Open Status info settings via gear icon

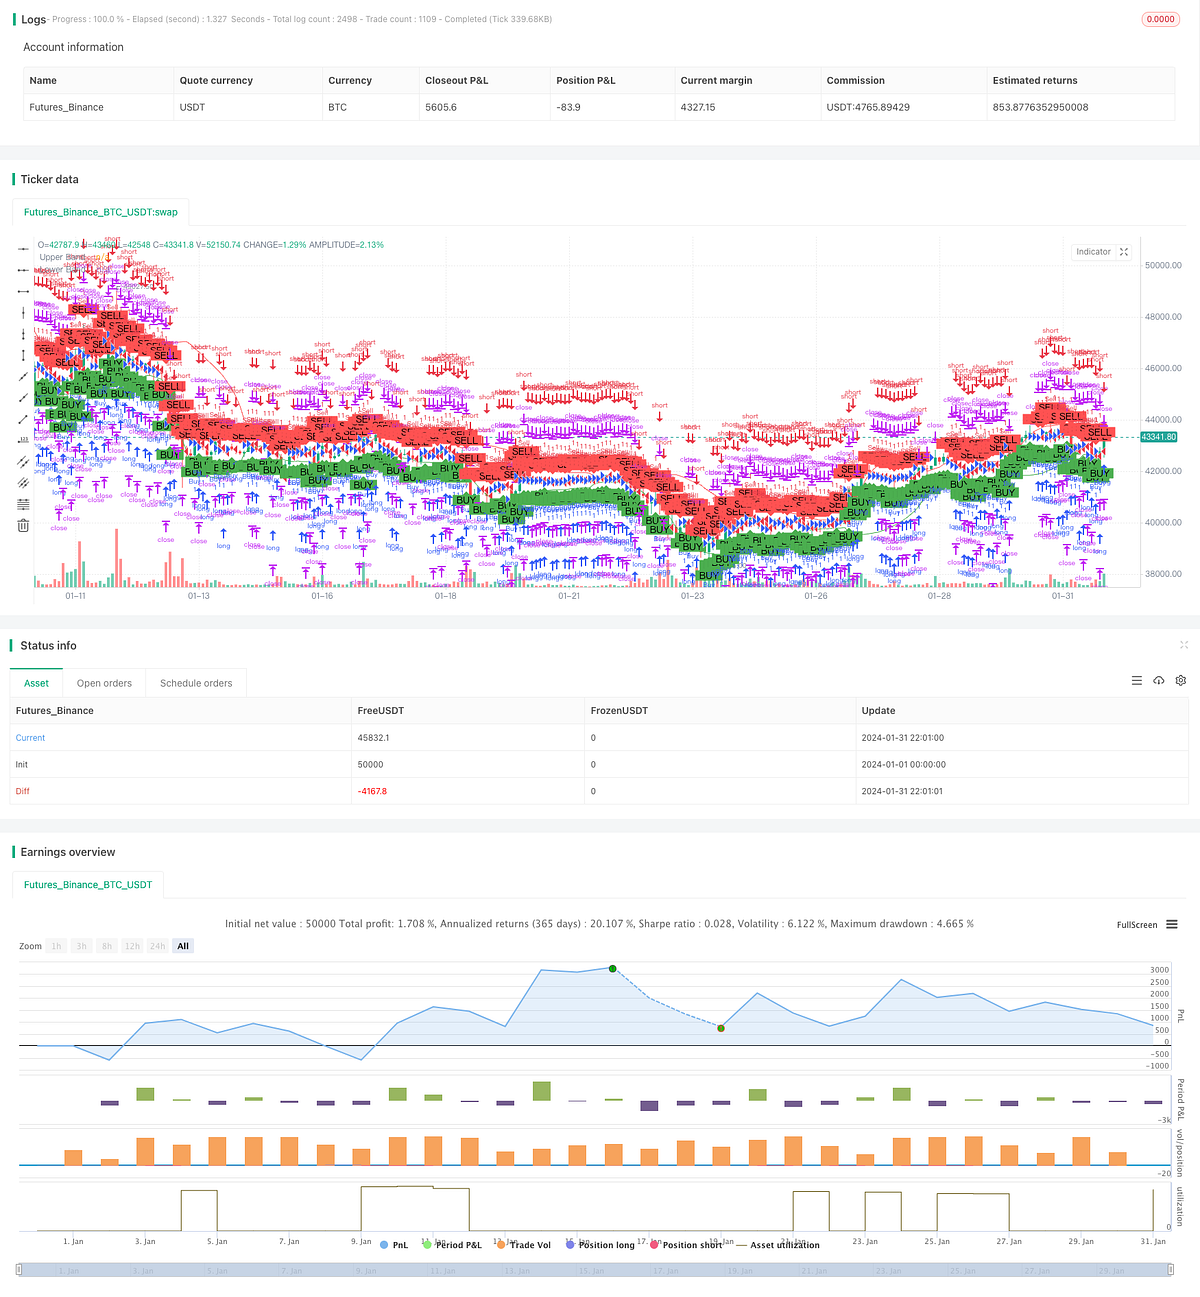click(x=1181, y=681)
